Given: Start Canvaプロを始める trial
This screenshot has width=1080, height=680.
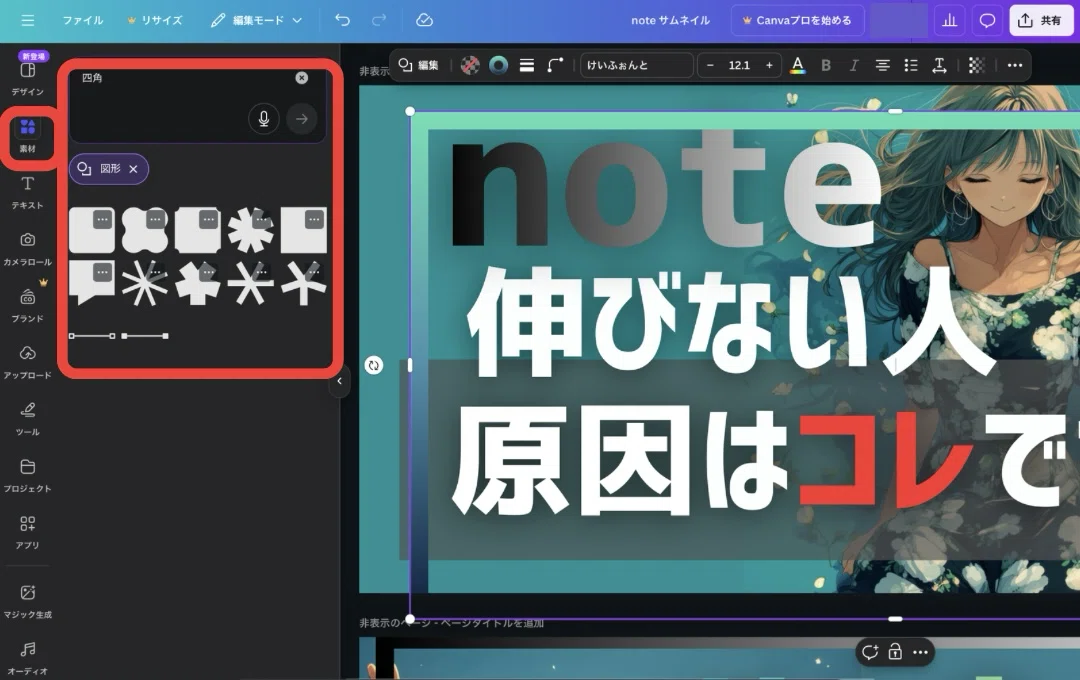Looking at the screenshot, I should click(796, 21).
